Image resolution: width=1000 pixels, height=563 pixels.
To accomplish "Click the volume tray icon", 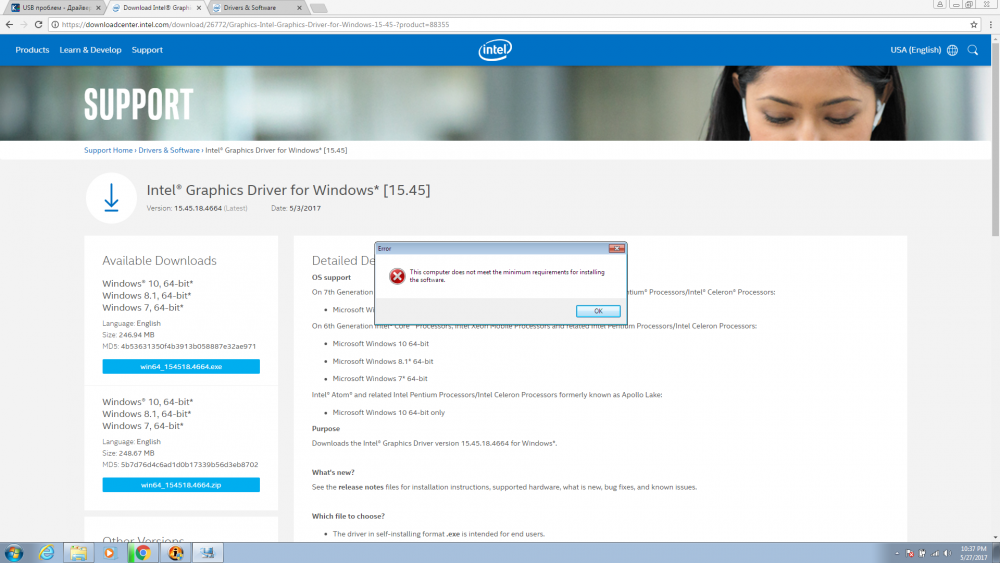I will point(948,553).
